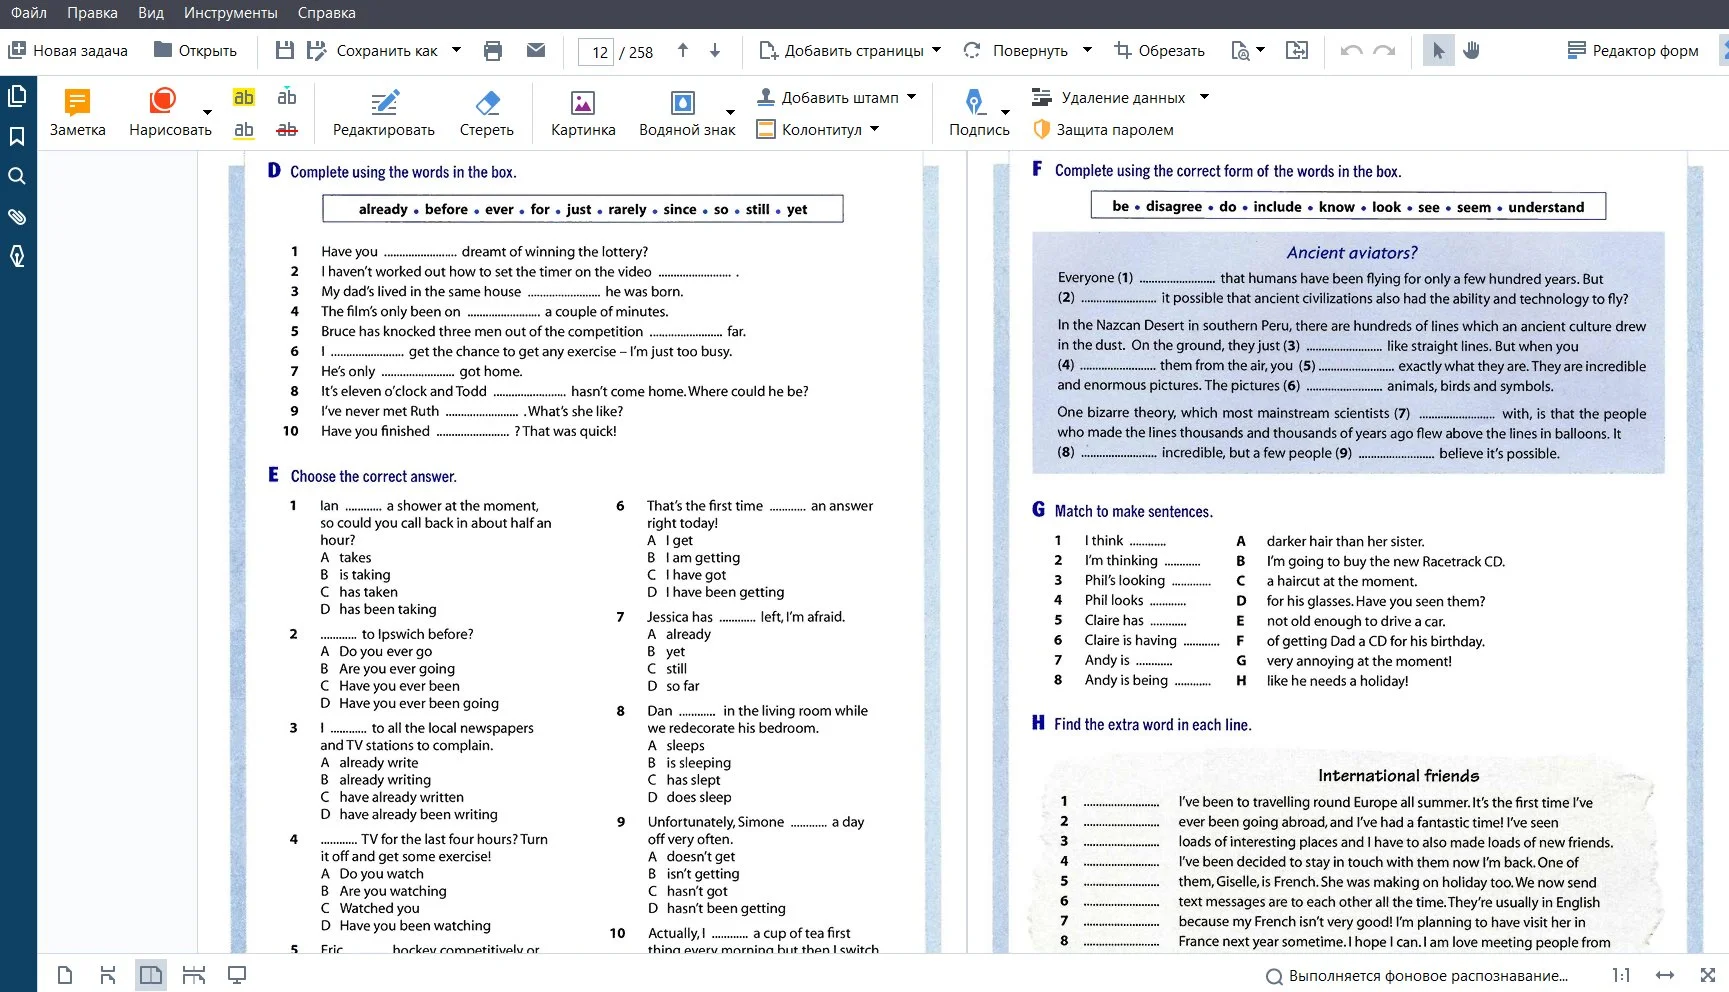Viewport: 1729px width, 992px height.
Task: Select the strikethrough text tool
Action: pos(287,130)
